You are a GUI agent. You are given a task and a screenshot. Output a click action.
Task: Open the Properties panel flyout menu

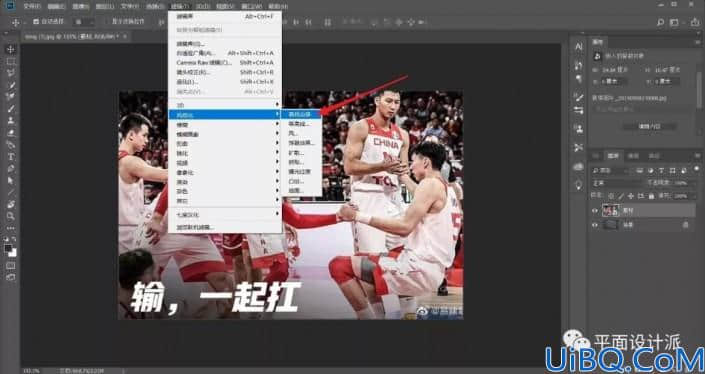697,42
